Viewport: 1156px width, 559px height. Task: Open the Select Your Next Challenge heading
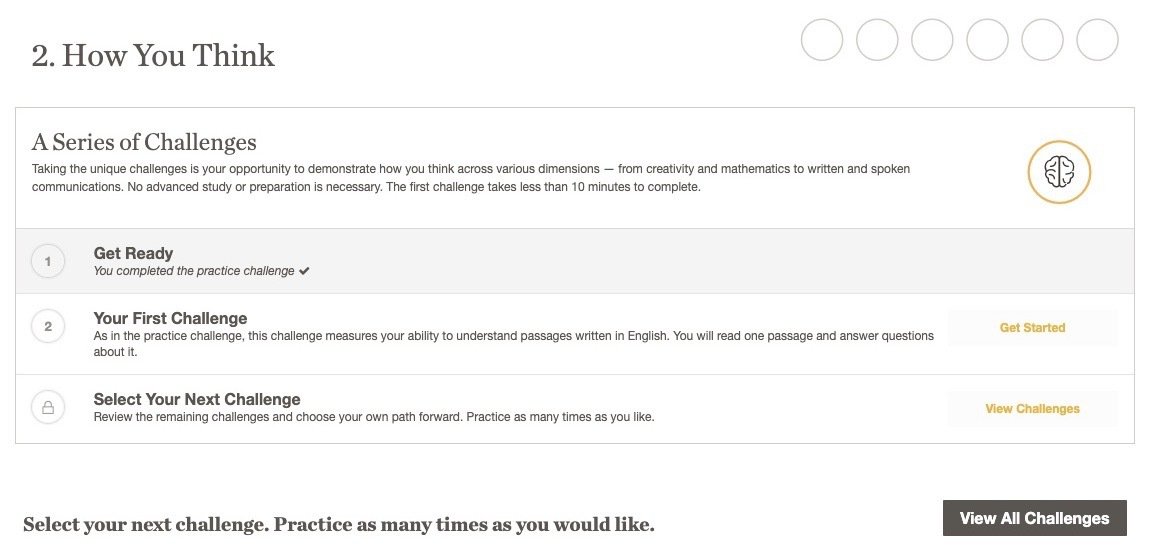pos(197,399)
